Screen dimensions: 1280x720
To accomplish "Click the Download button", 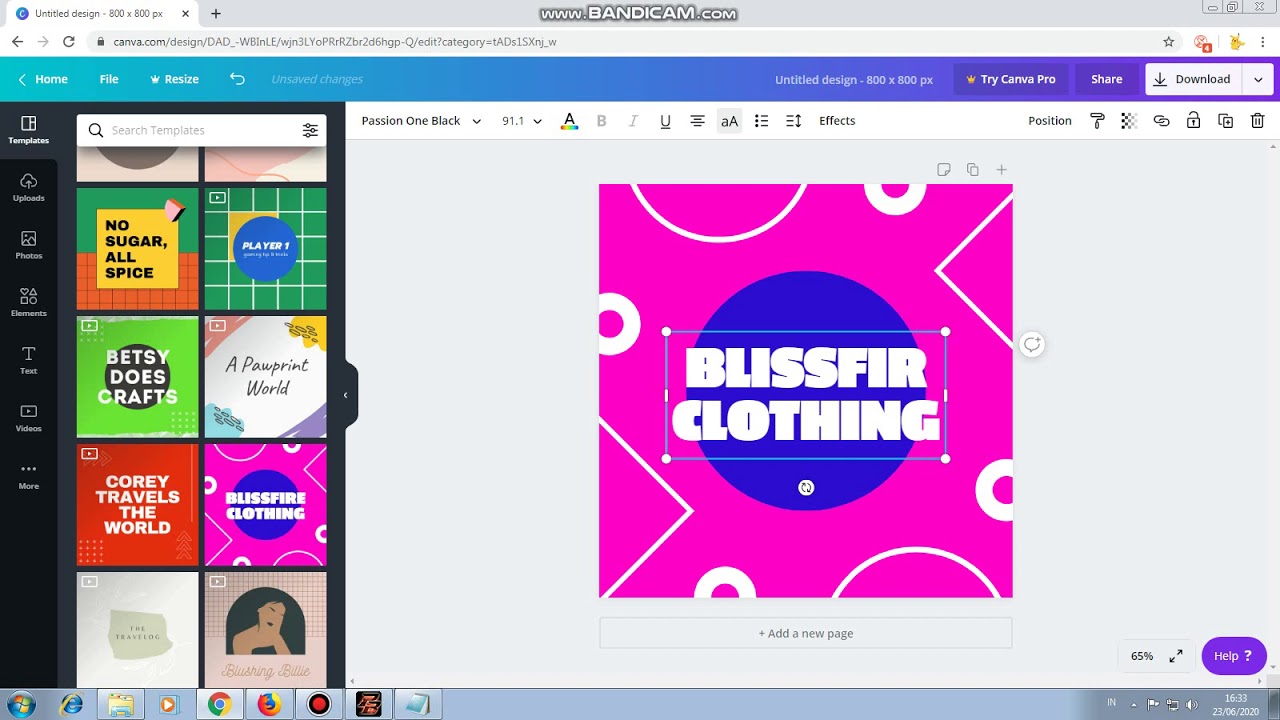I will tap(1194, 79).
